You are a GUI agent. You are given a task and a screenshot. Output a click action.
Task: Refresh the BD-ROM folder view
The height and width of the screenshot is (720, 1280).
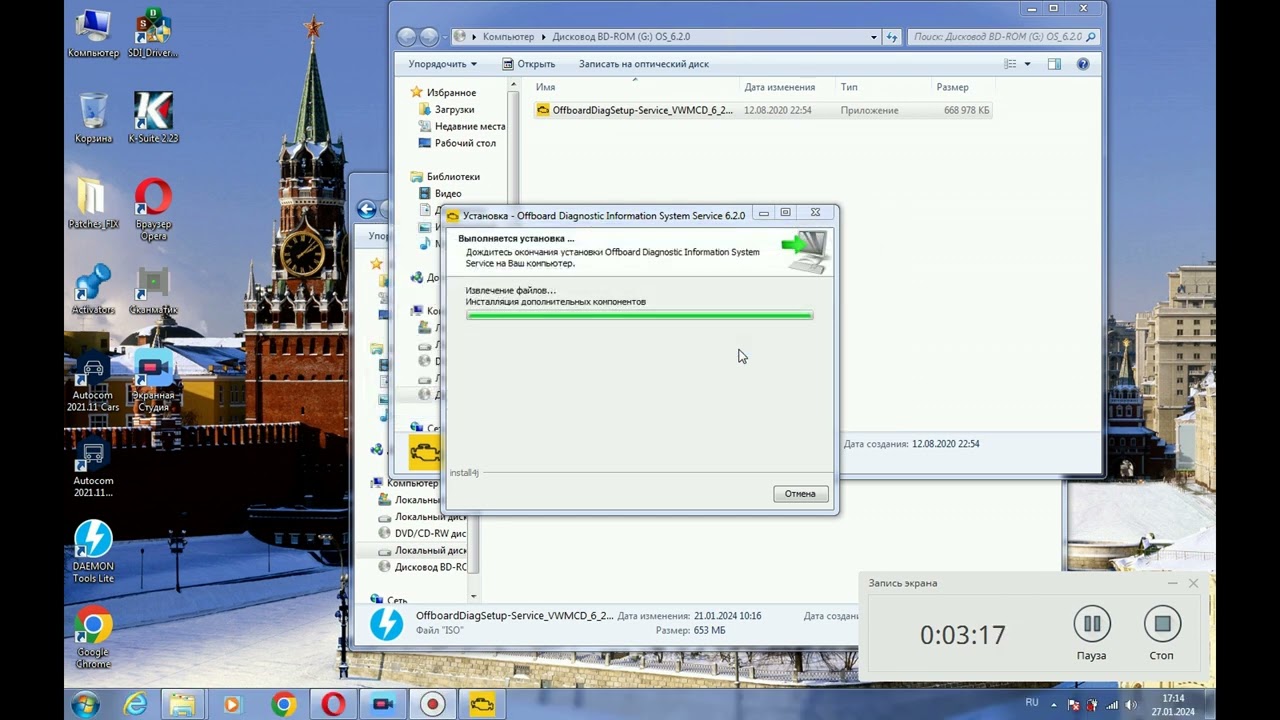tap(892, 37)
